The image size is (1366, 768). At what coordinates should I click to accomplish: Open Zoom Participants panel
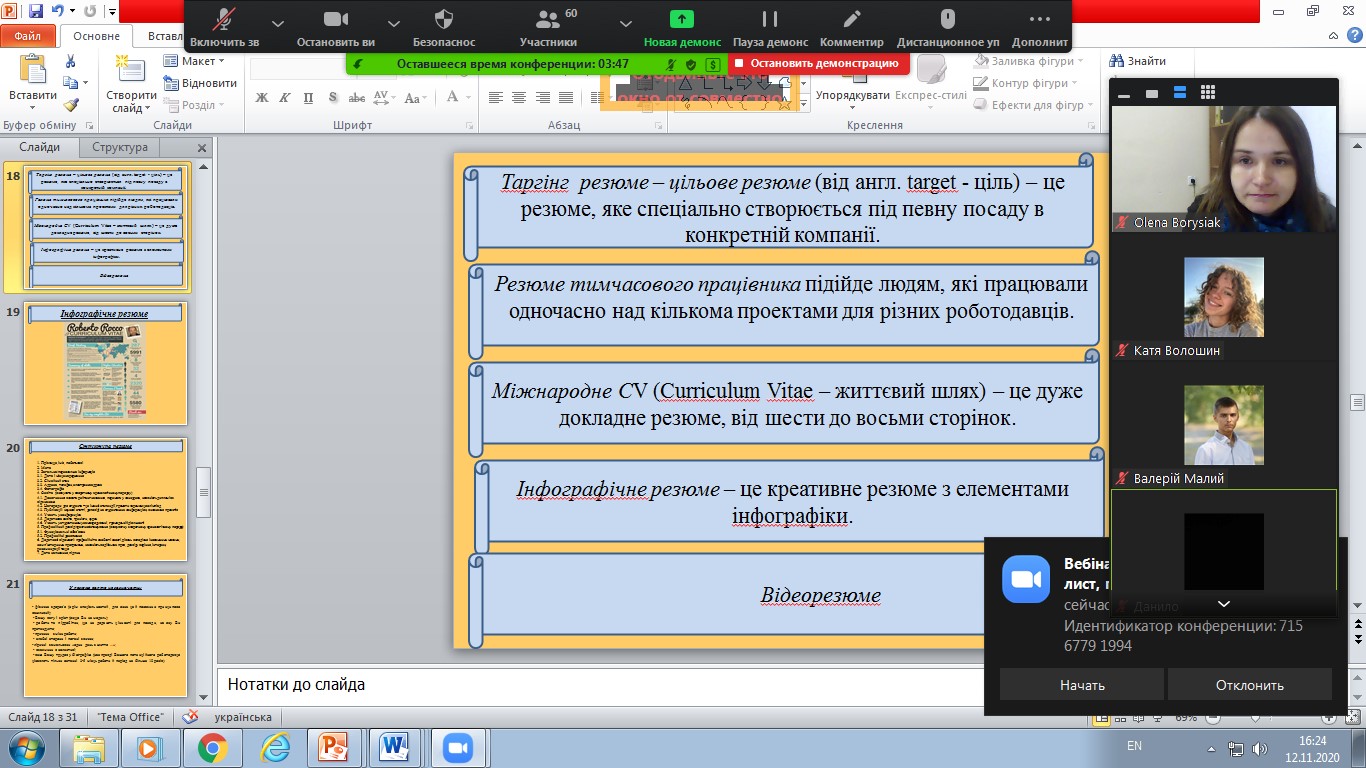548,26
